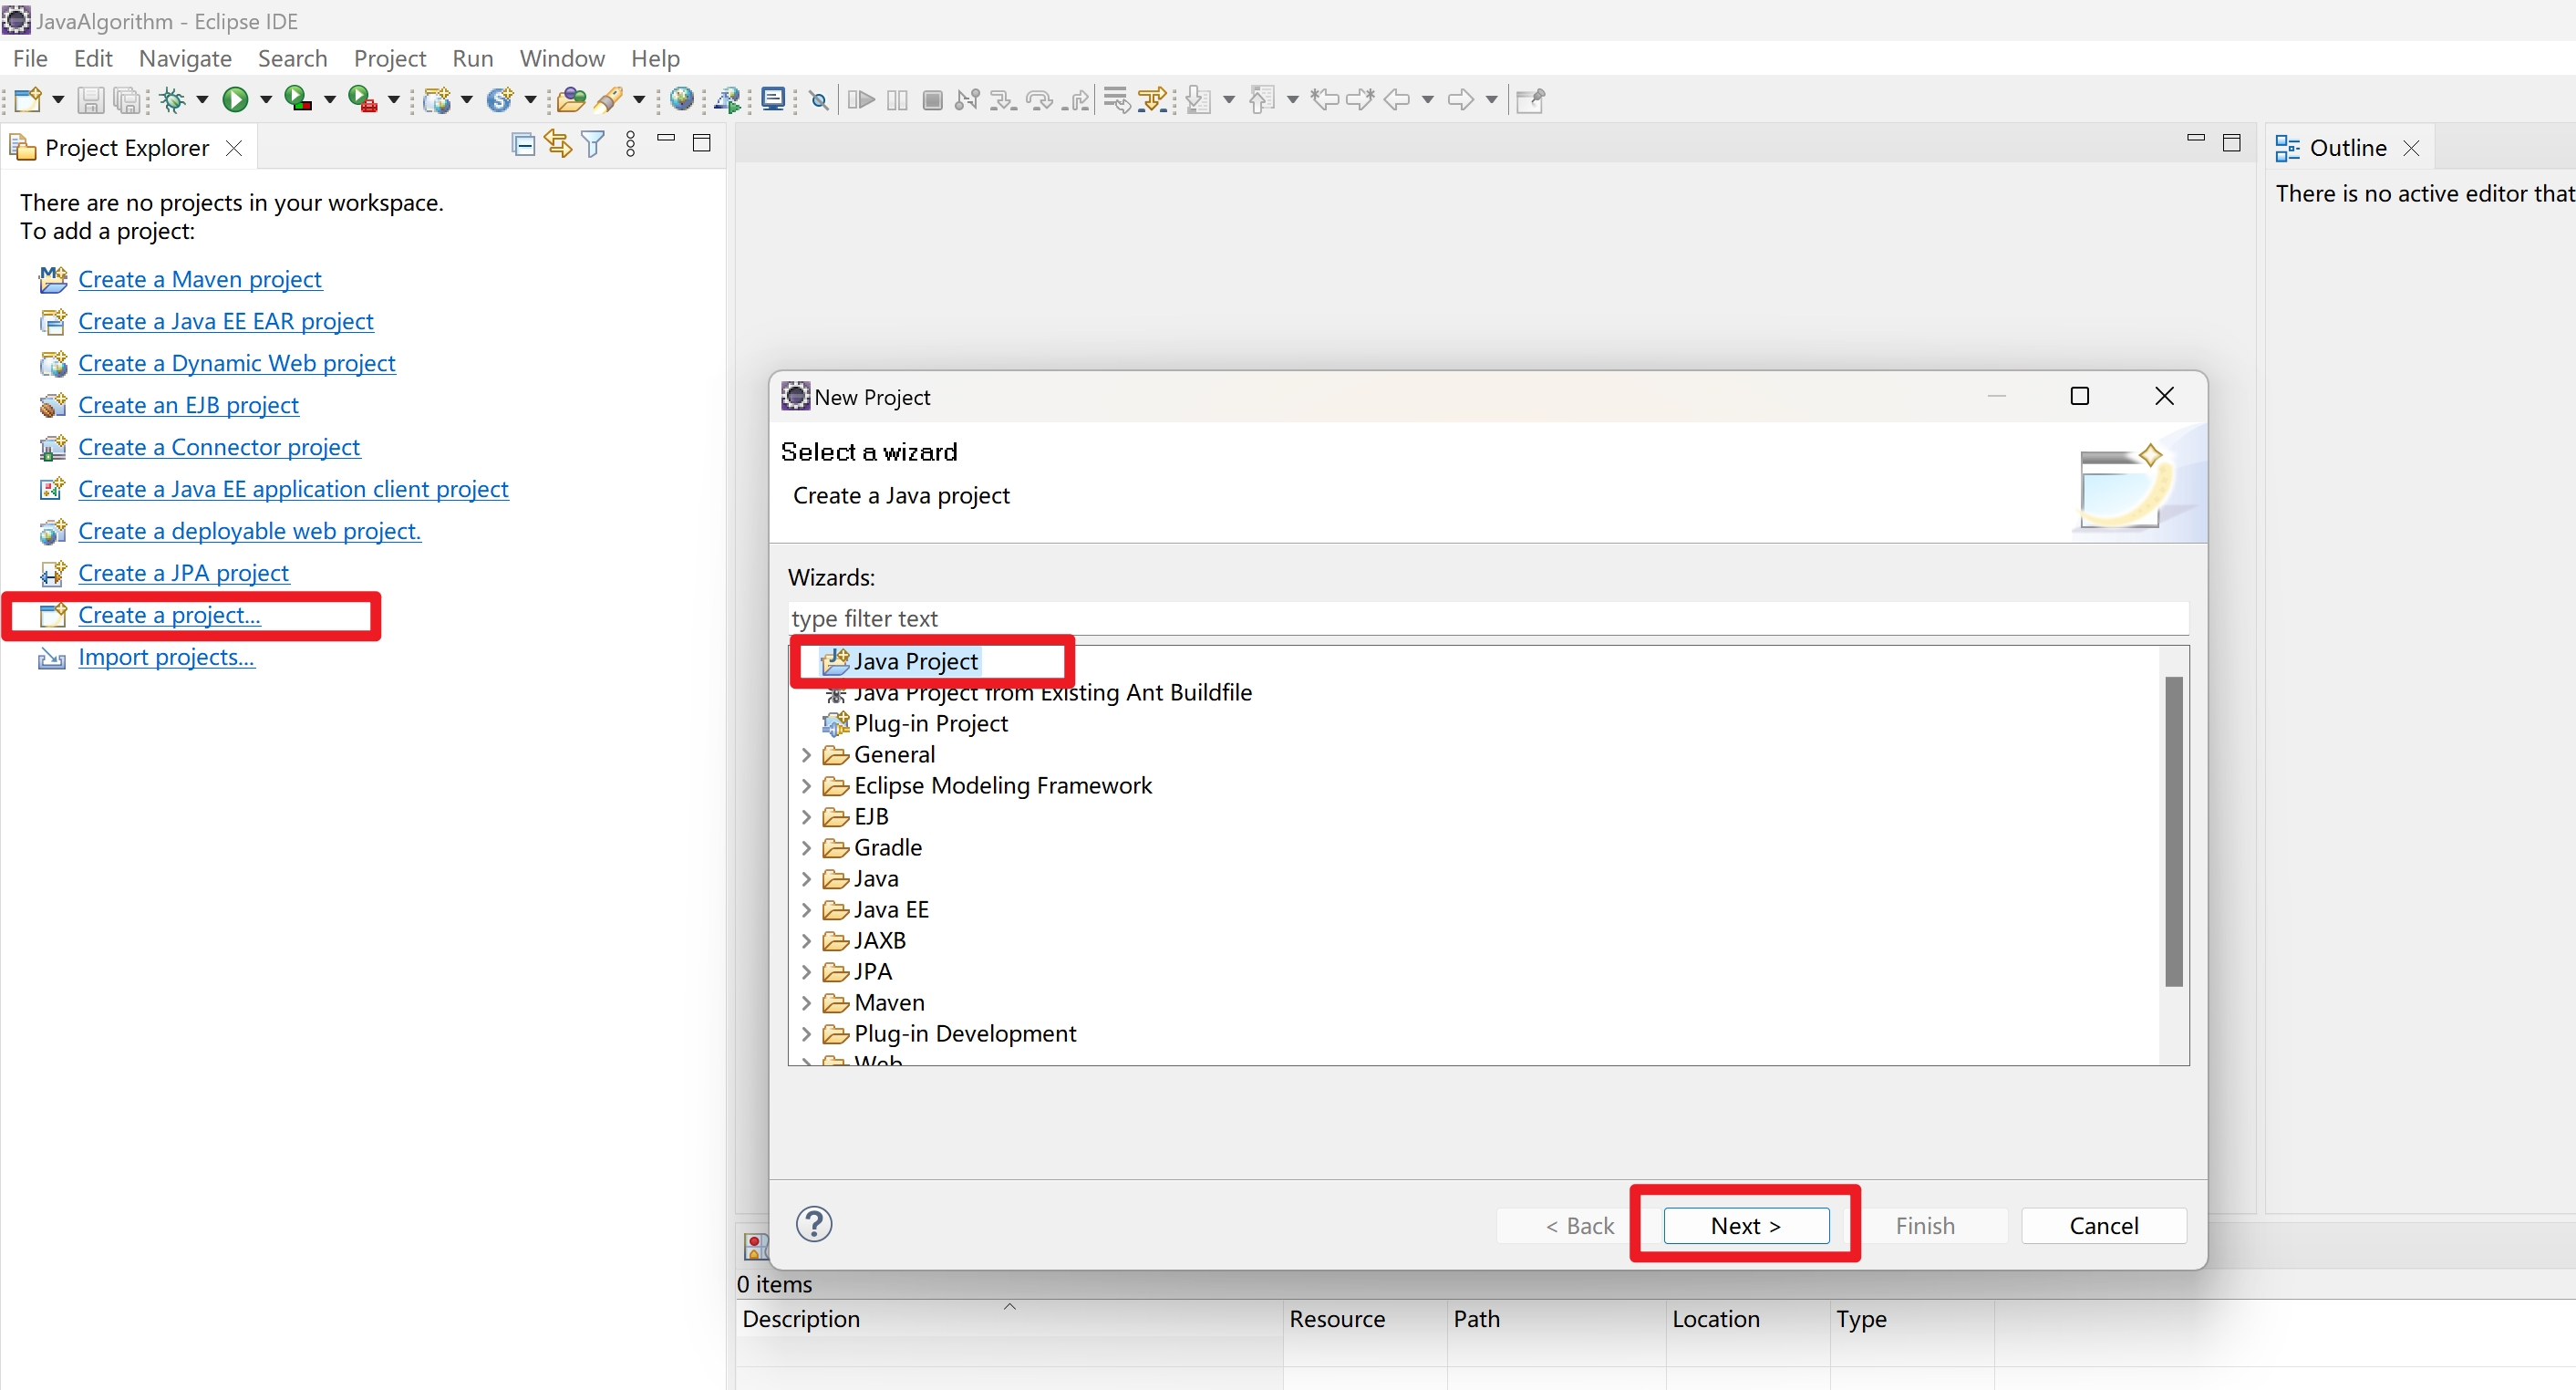Click the Suspend debug icon
Viewport: 2576px width, 1390px height.
(x=897, y=99)
